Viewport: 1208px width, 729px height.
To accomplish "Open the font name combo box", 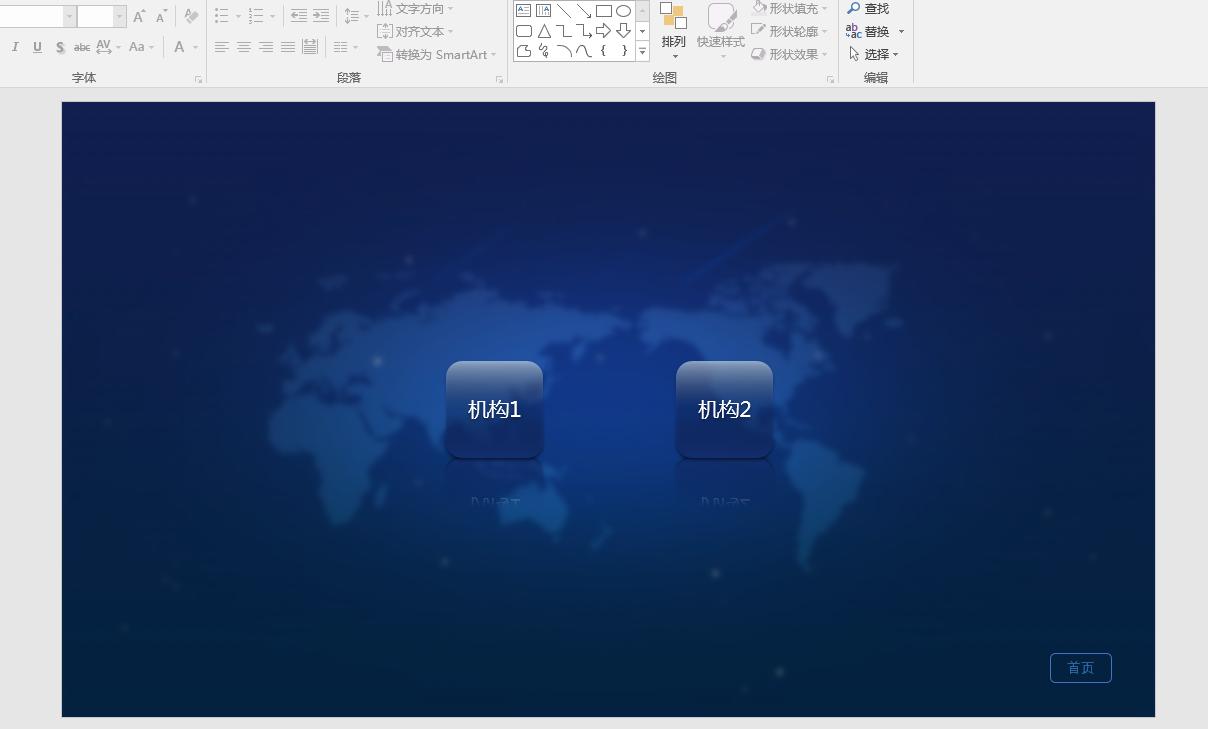I will [x=38, y=16].
